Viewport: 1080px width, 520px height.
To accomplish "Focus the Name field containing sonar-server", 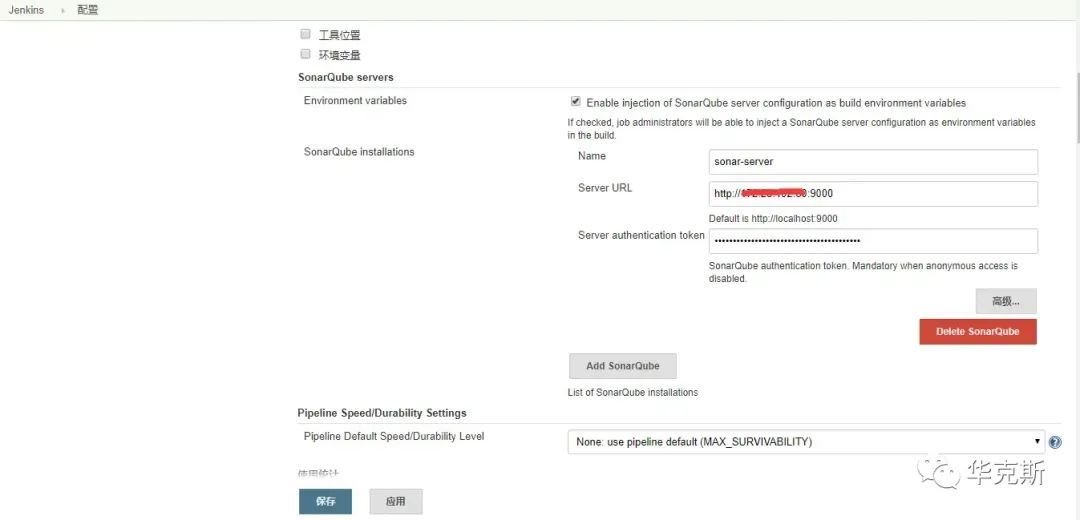I will click(x=872, y=162).
